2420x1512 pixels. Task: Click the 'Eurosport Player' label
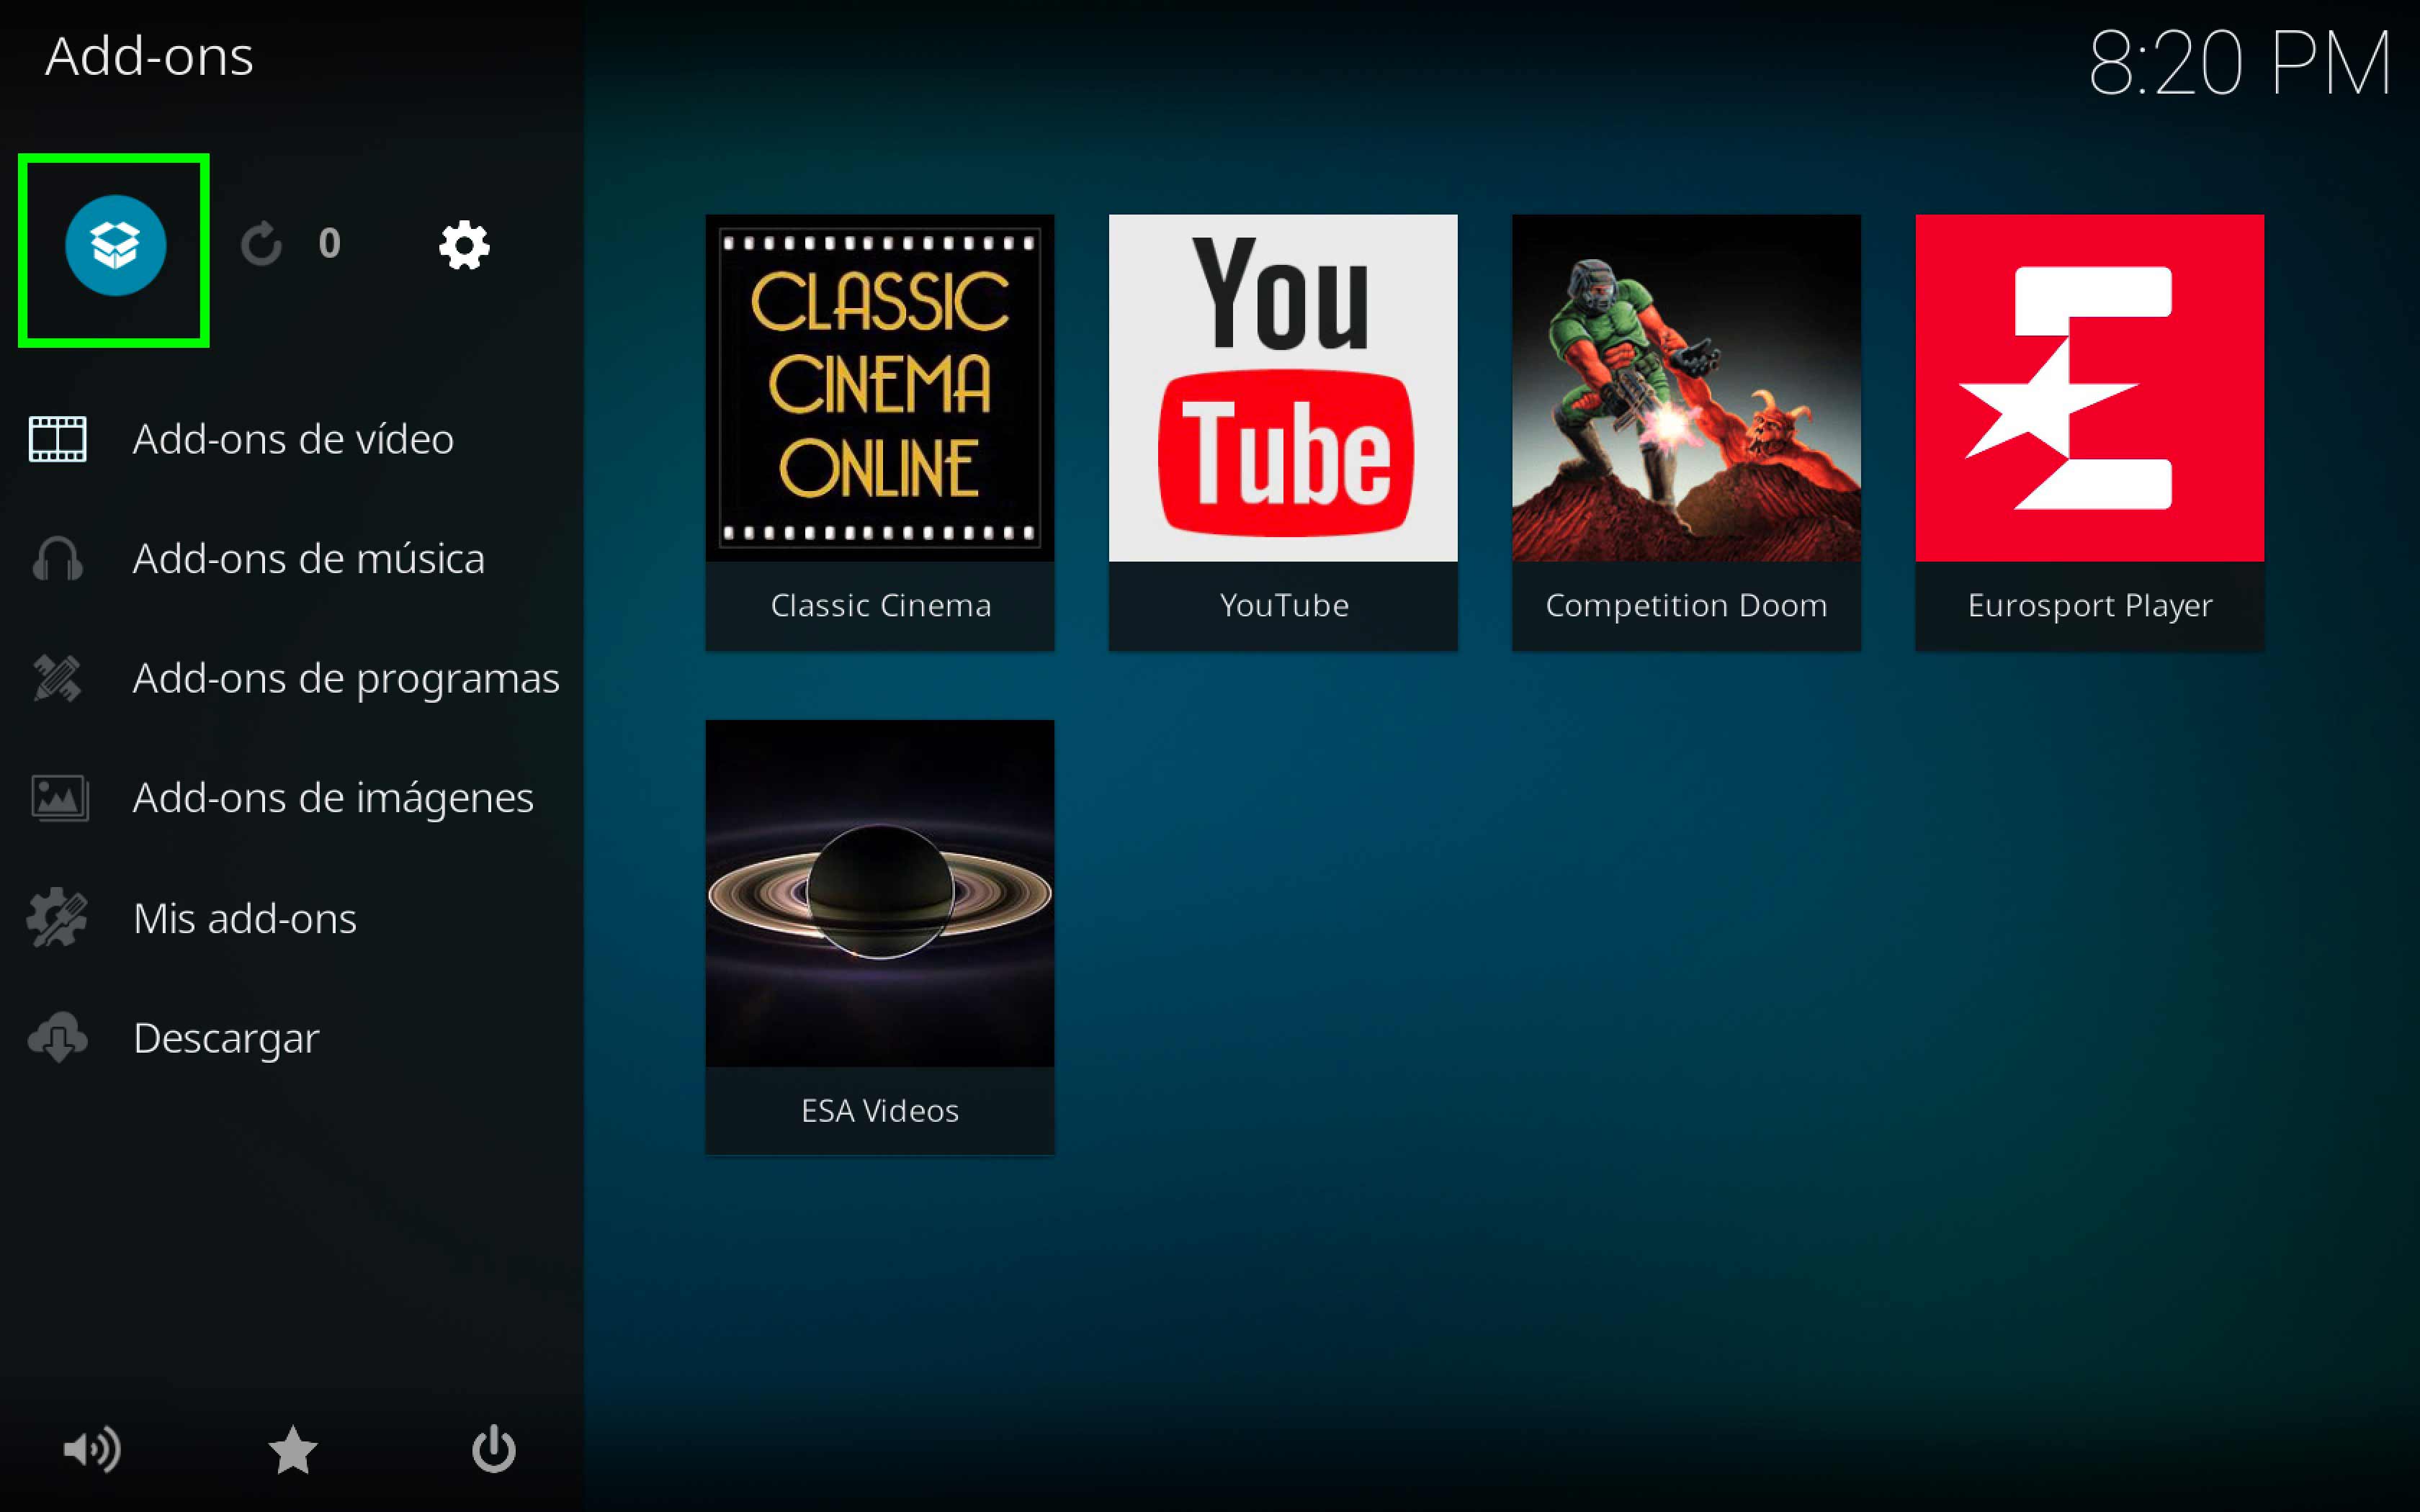tap(2090, 606)
